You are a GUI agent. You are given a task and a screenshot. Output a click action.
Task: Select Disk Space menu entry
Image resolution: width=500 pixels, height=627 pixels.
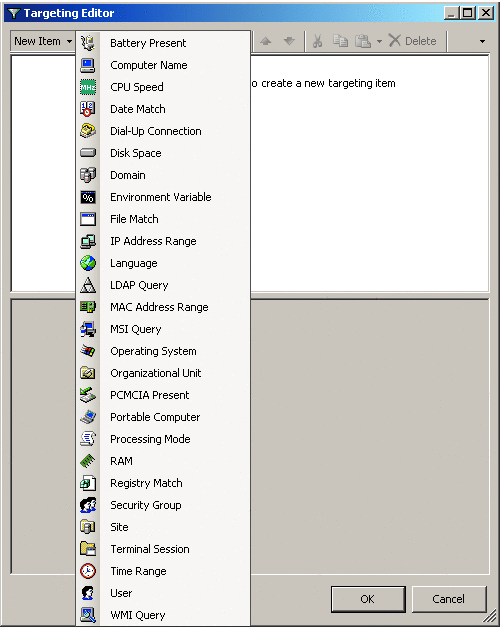coord(163,153)
